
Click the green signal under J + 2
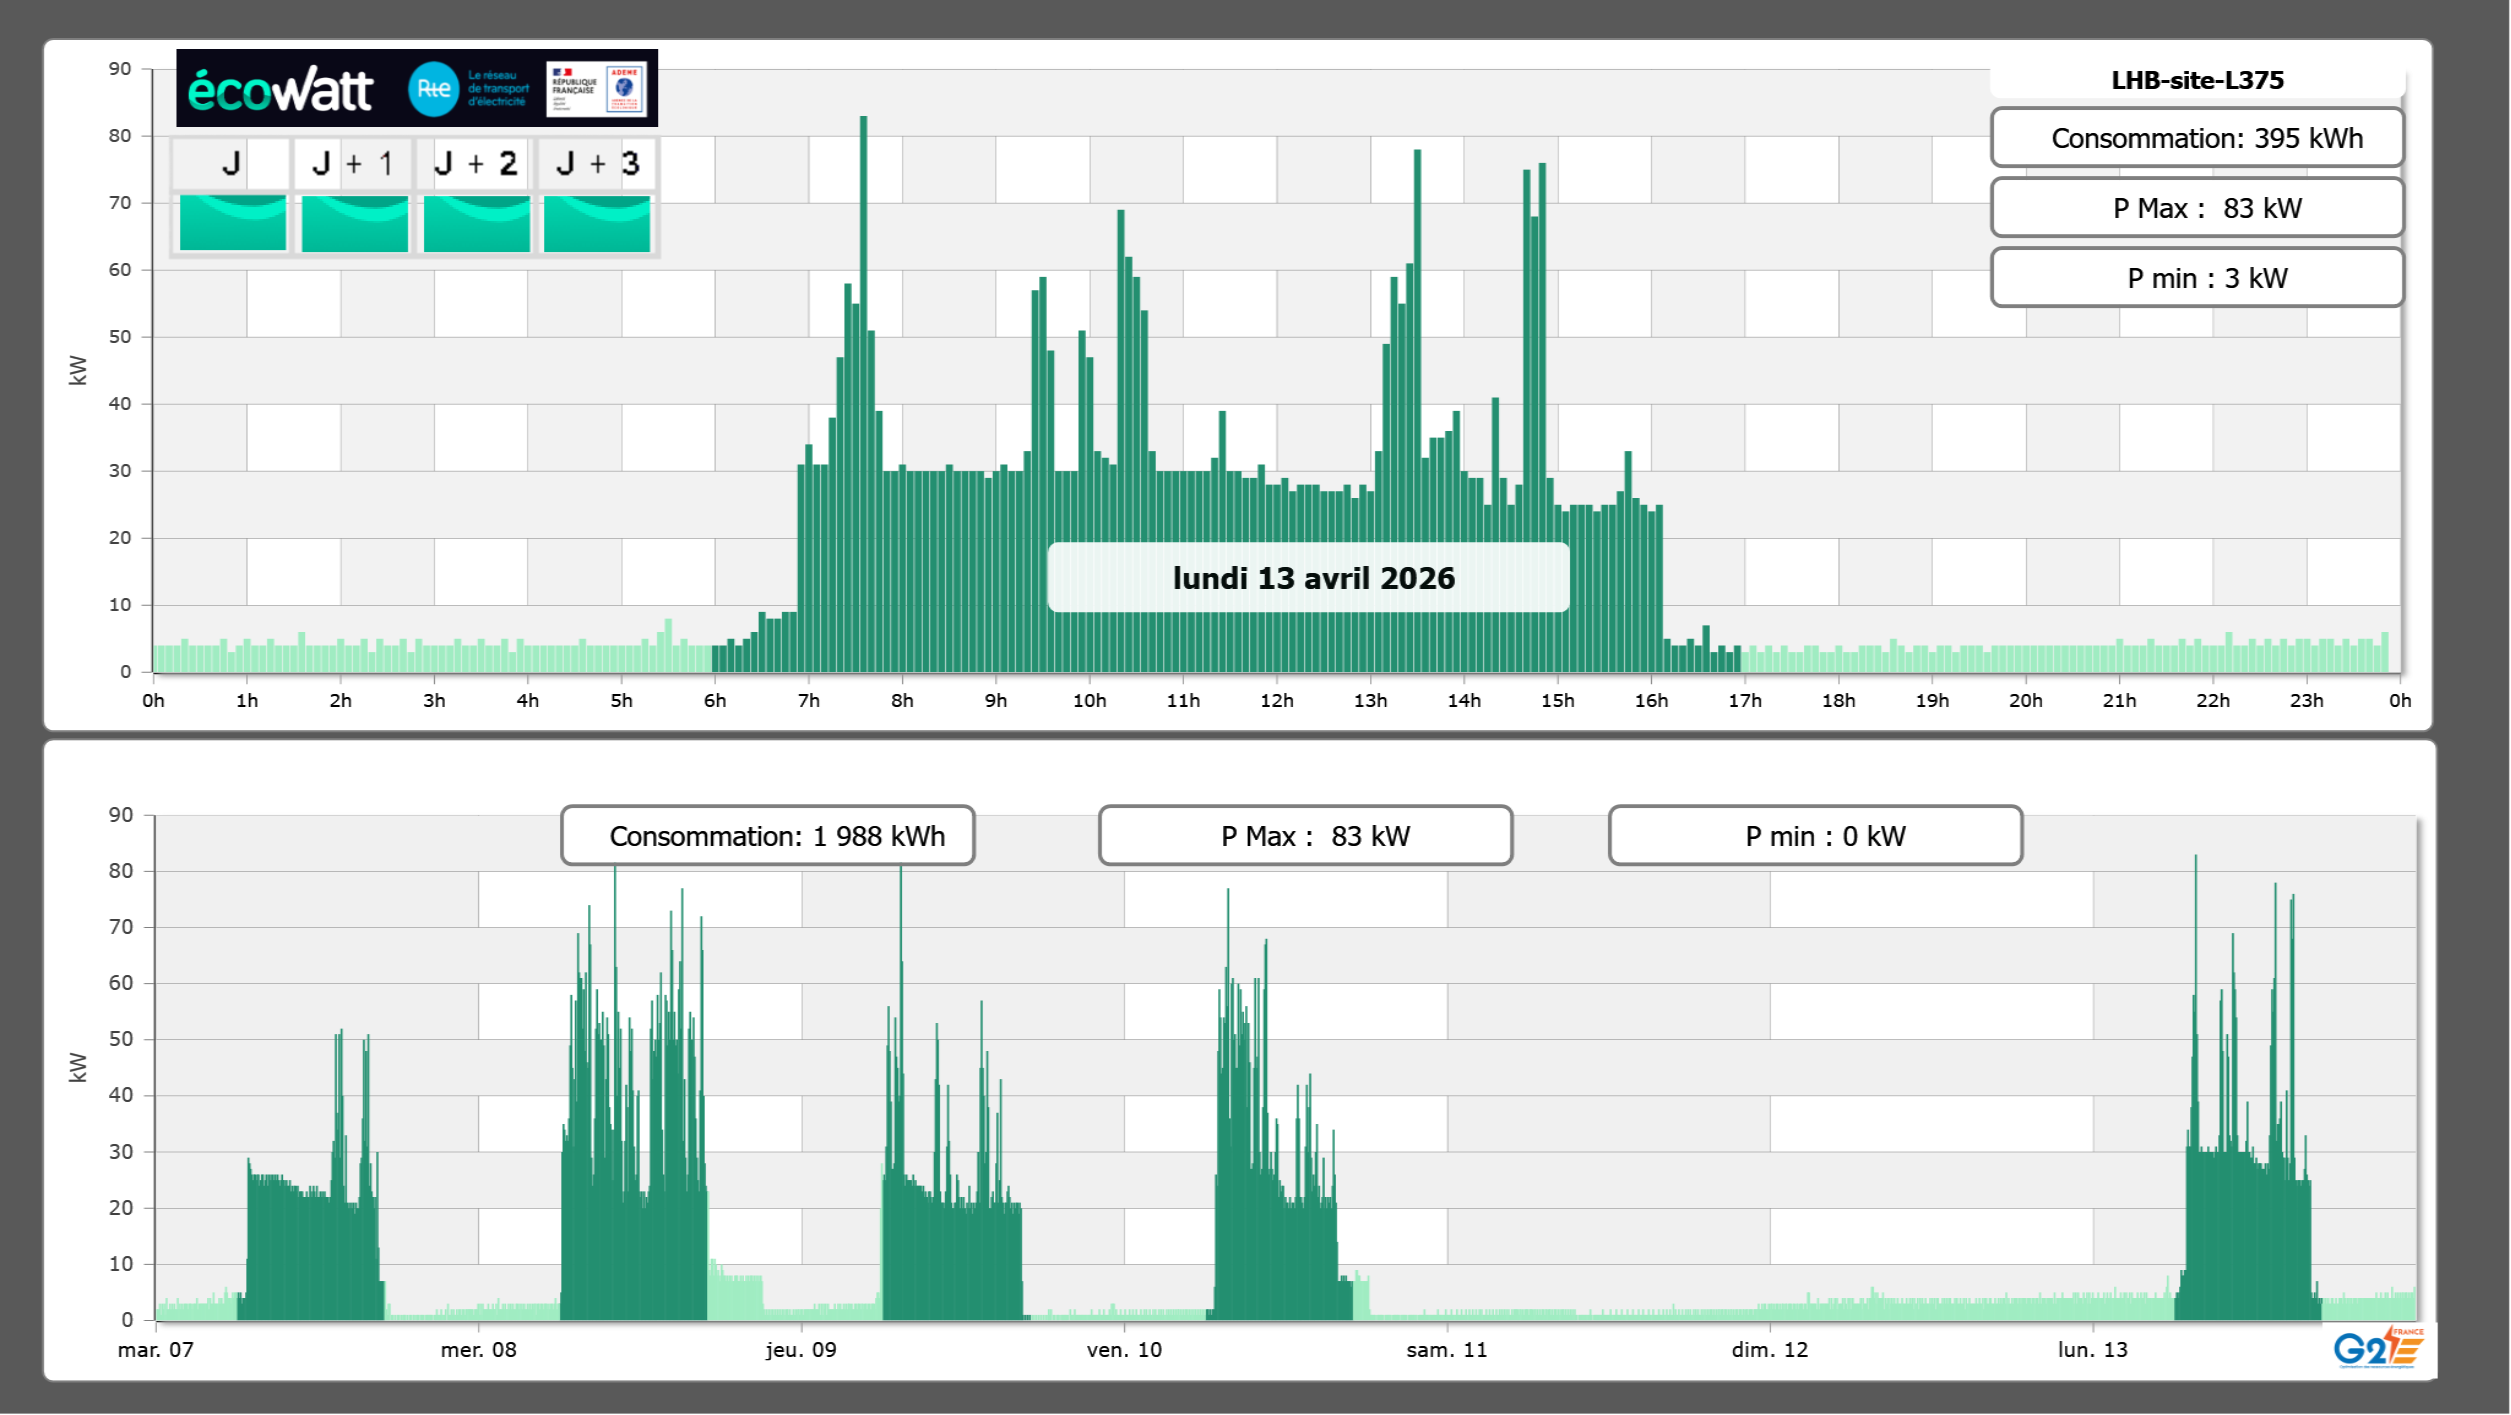click(x=477, y=223)
